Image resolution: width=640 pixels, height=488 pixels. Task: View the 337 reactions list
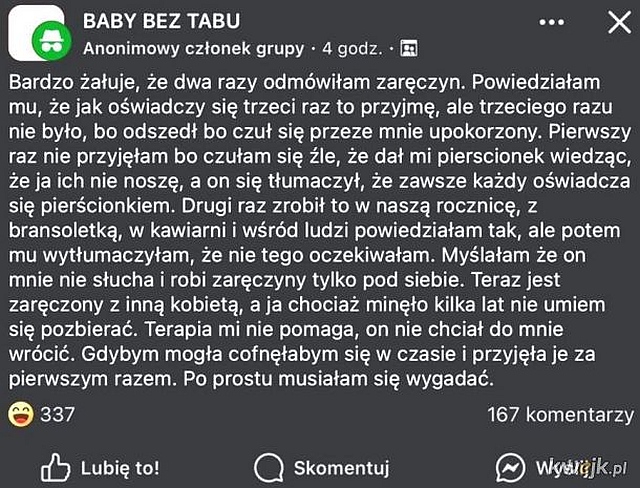[57, 414]
